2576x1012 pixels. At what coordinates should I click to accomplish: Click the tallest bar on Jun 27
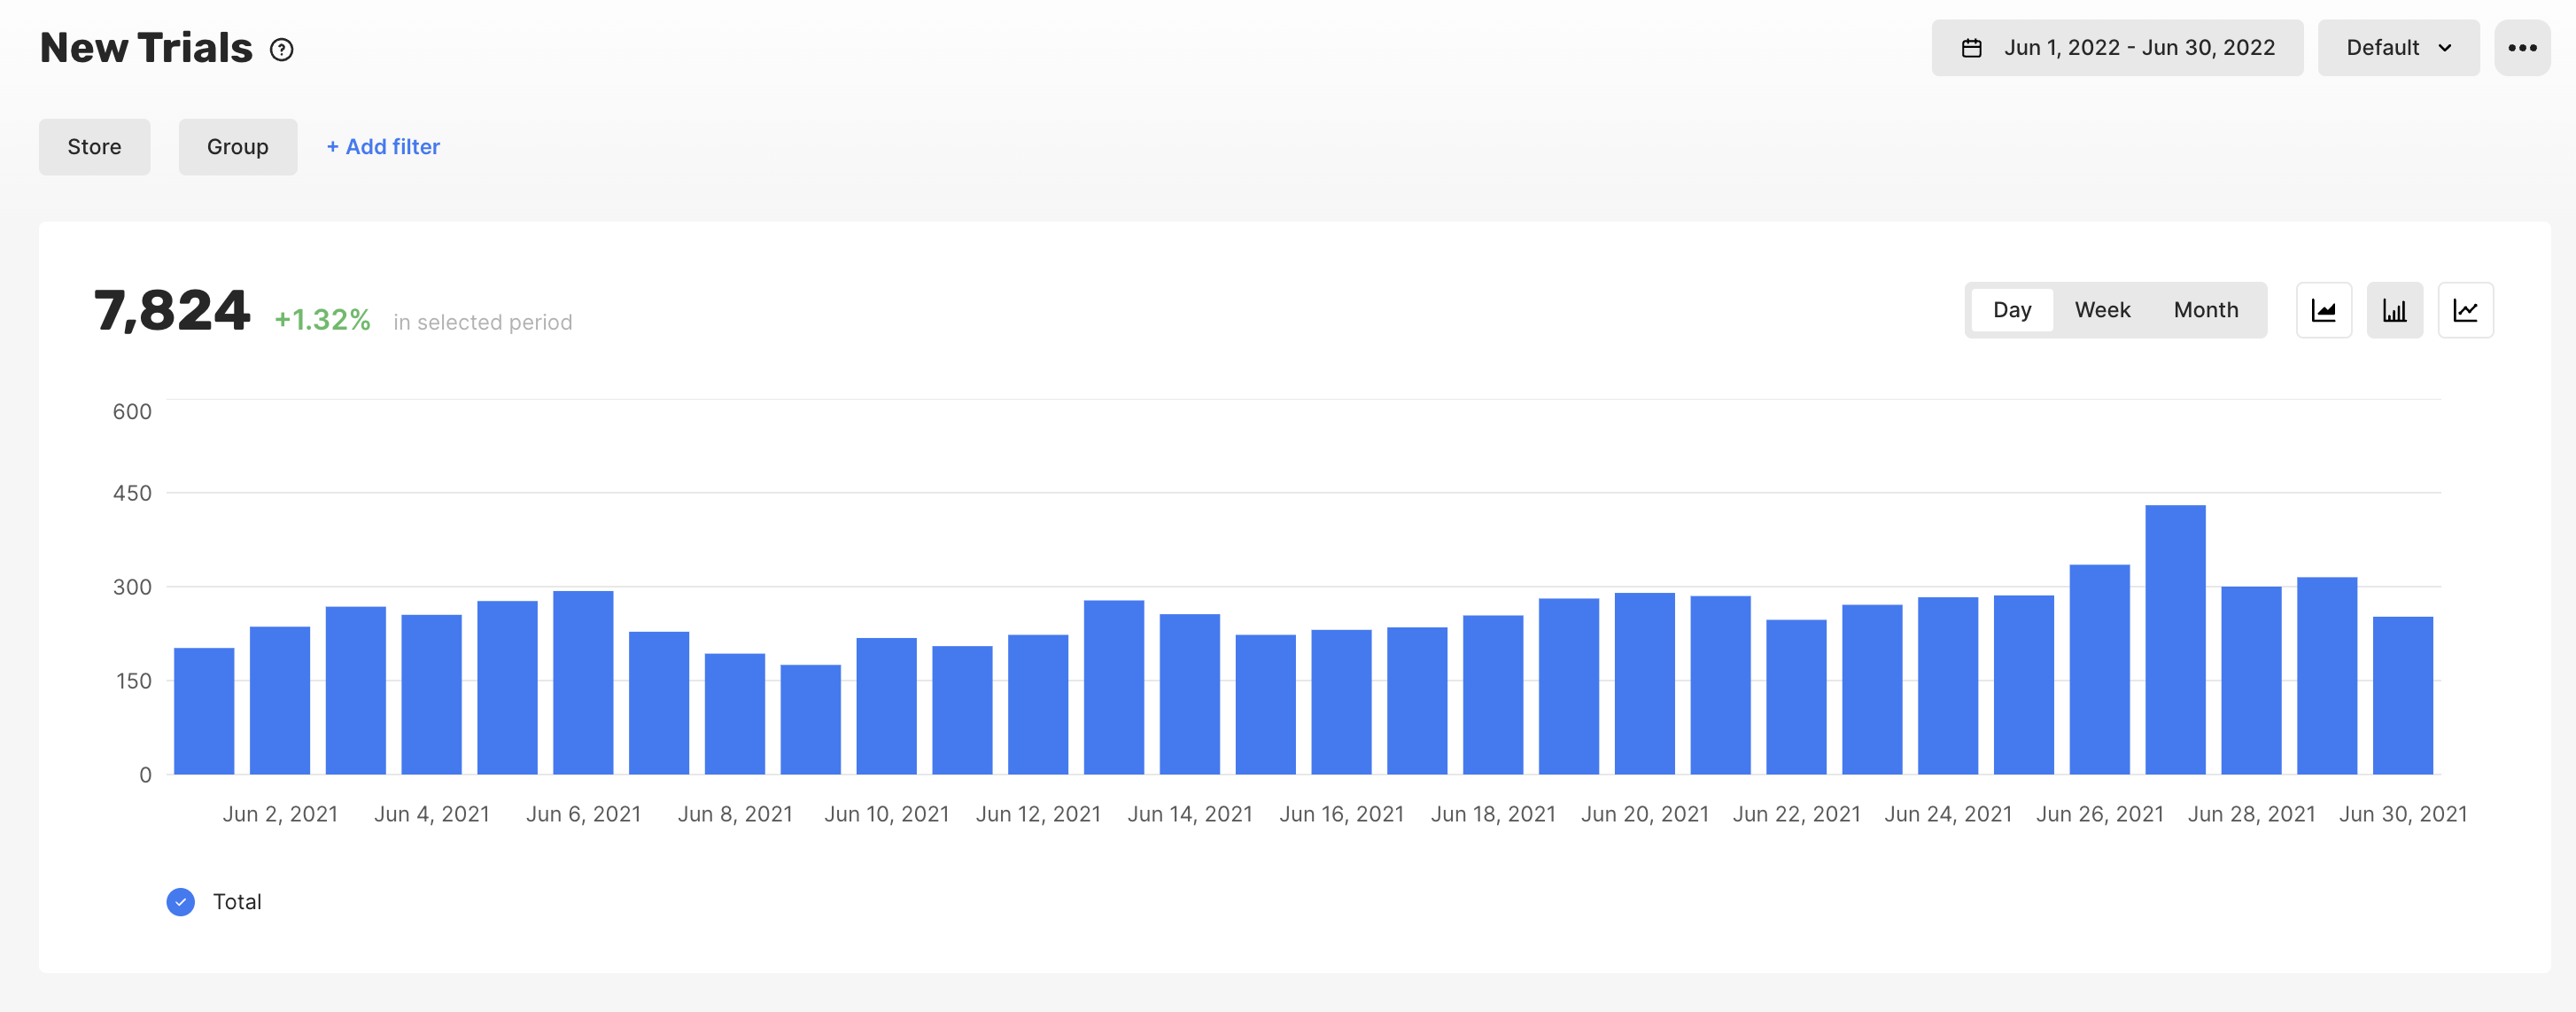pos(2175,640)
